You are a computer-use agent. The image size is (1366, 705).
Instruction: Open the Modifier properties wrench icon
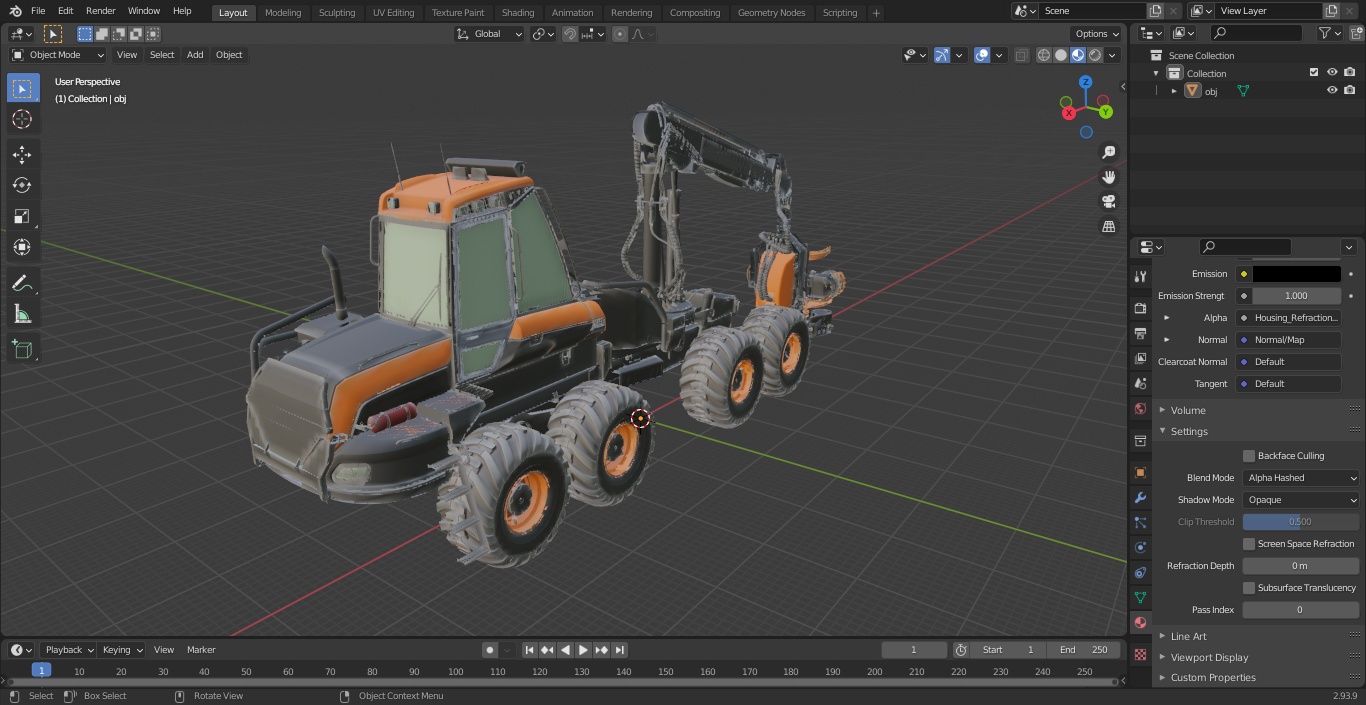pyautogui.click(x=1140, y=497)
